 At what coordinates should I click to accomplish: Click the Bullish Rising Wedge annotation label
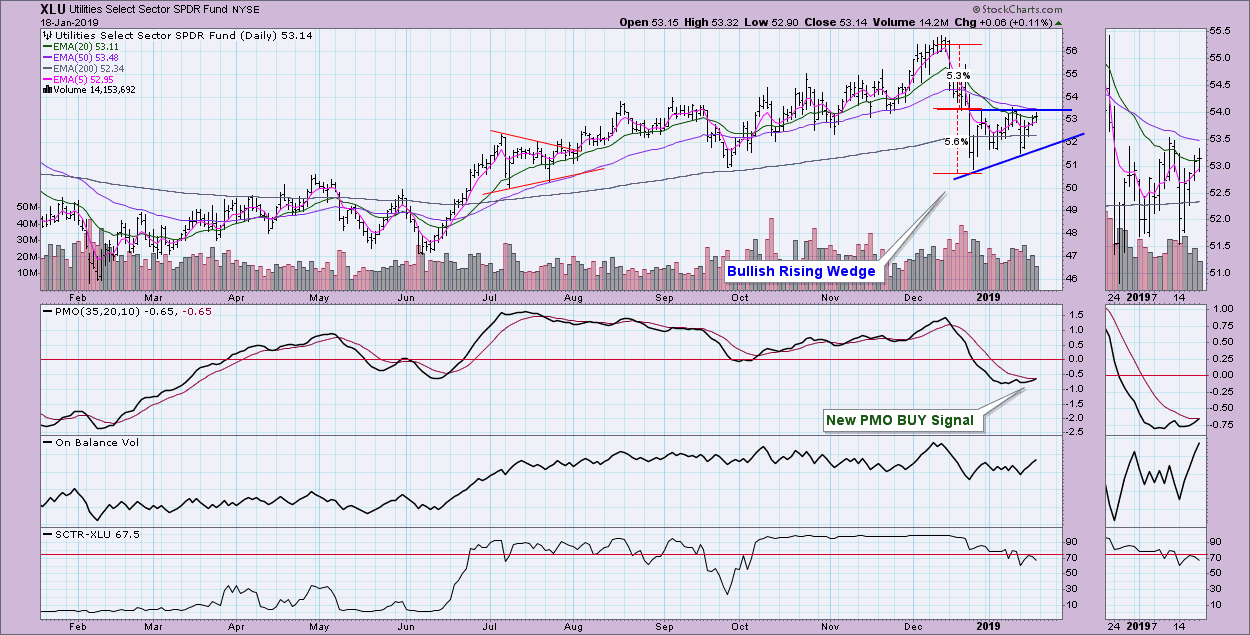[801, 271]
